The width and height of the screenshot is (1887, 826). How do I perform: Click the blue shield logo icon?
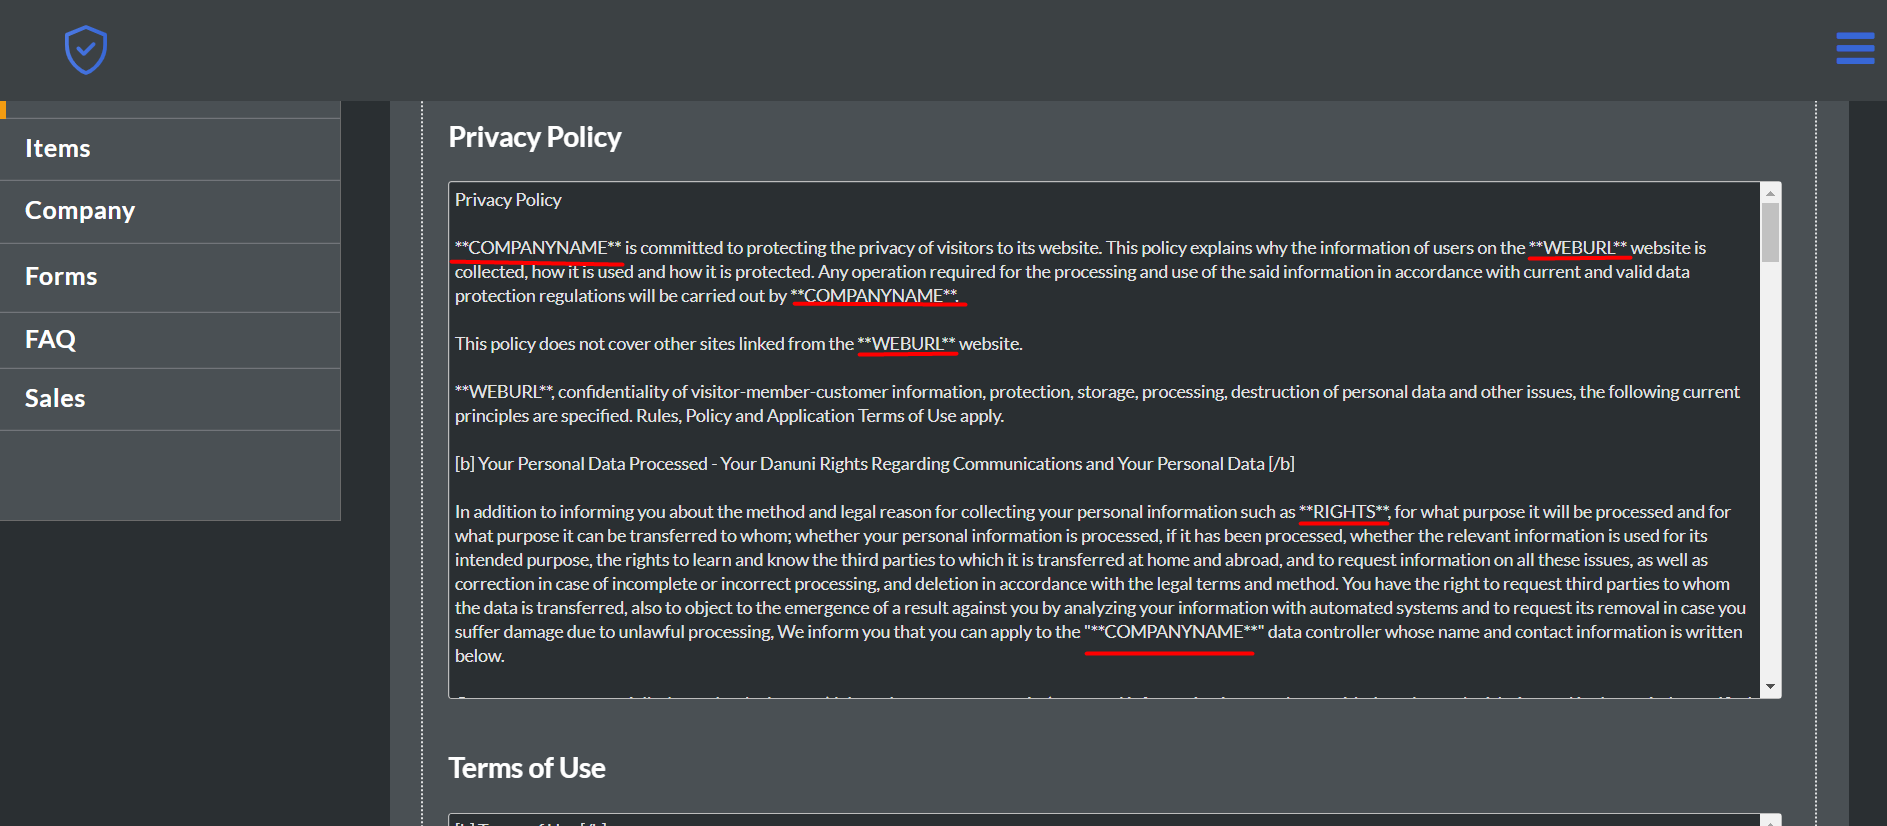[x=86, y=50]
